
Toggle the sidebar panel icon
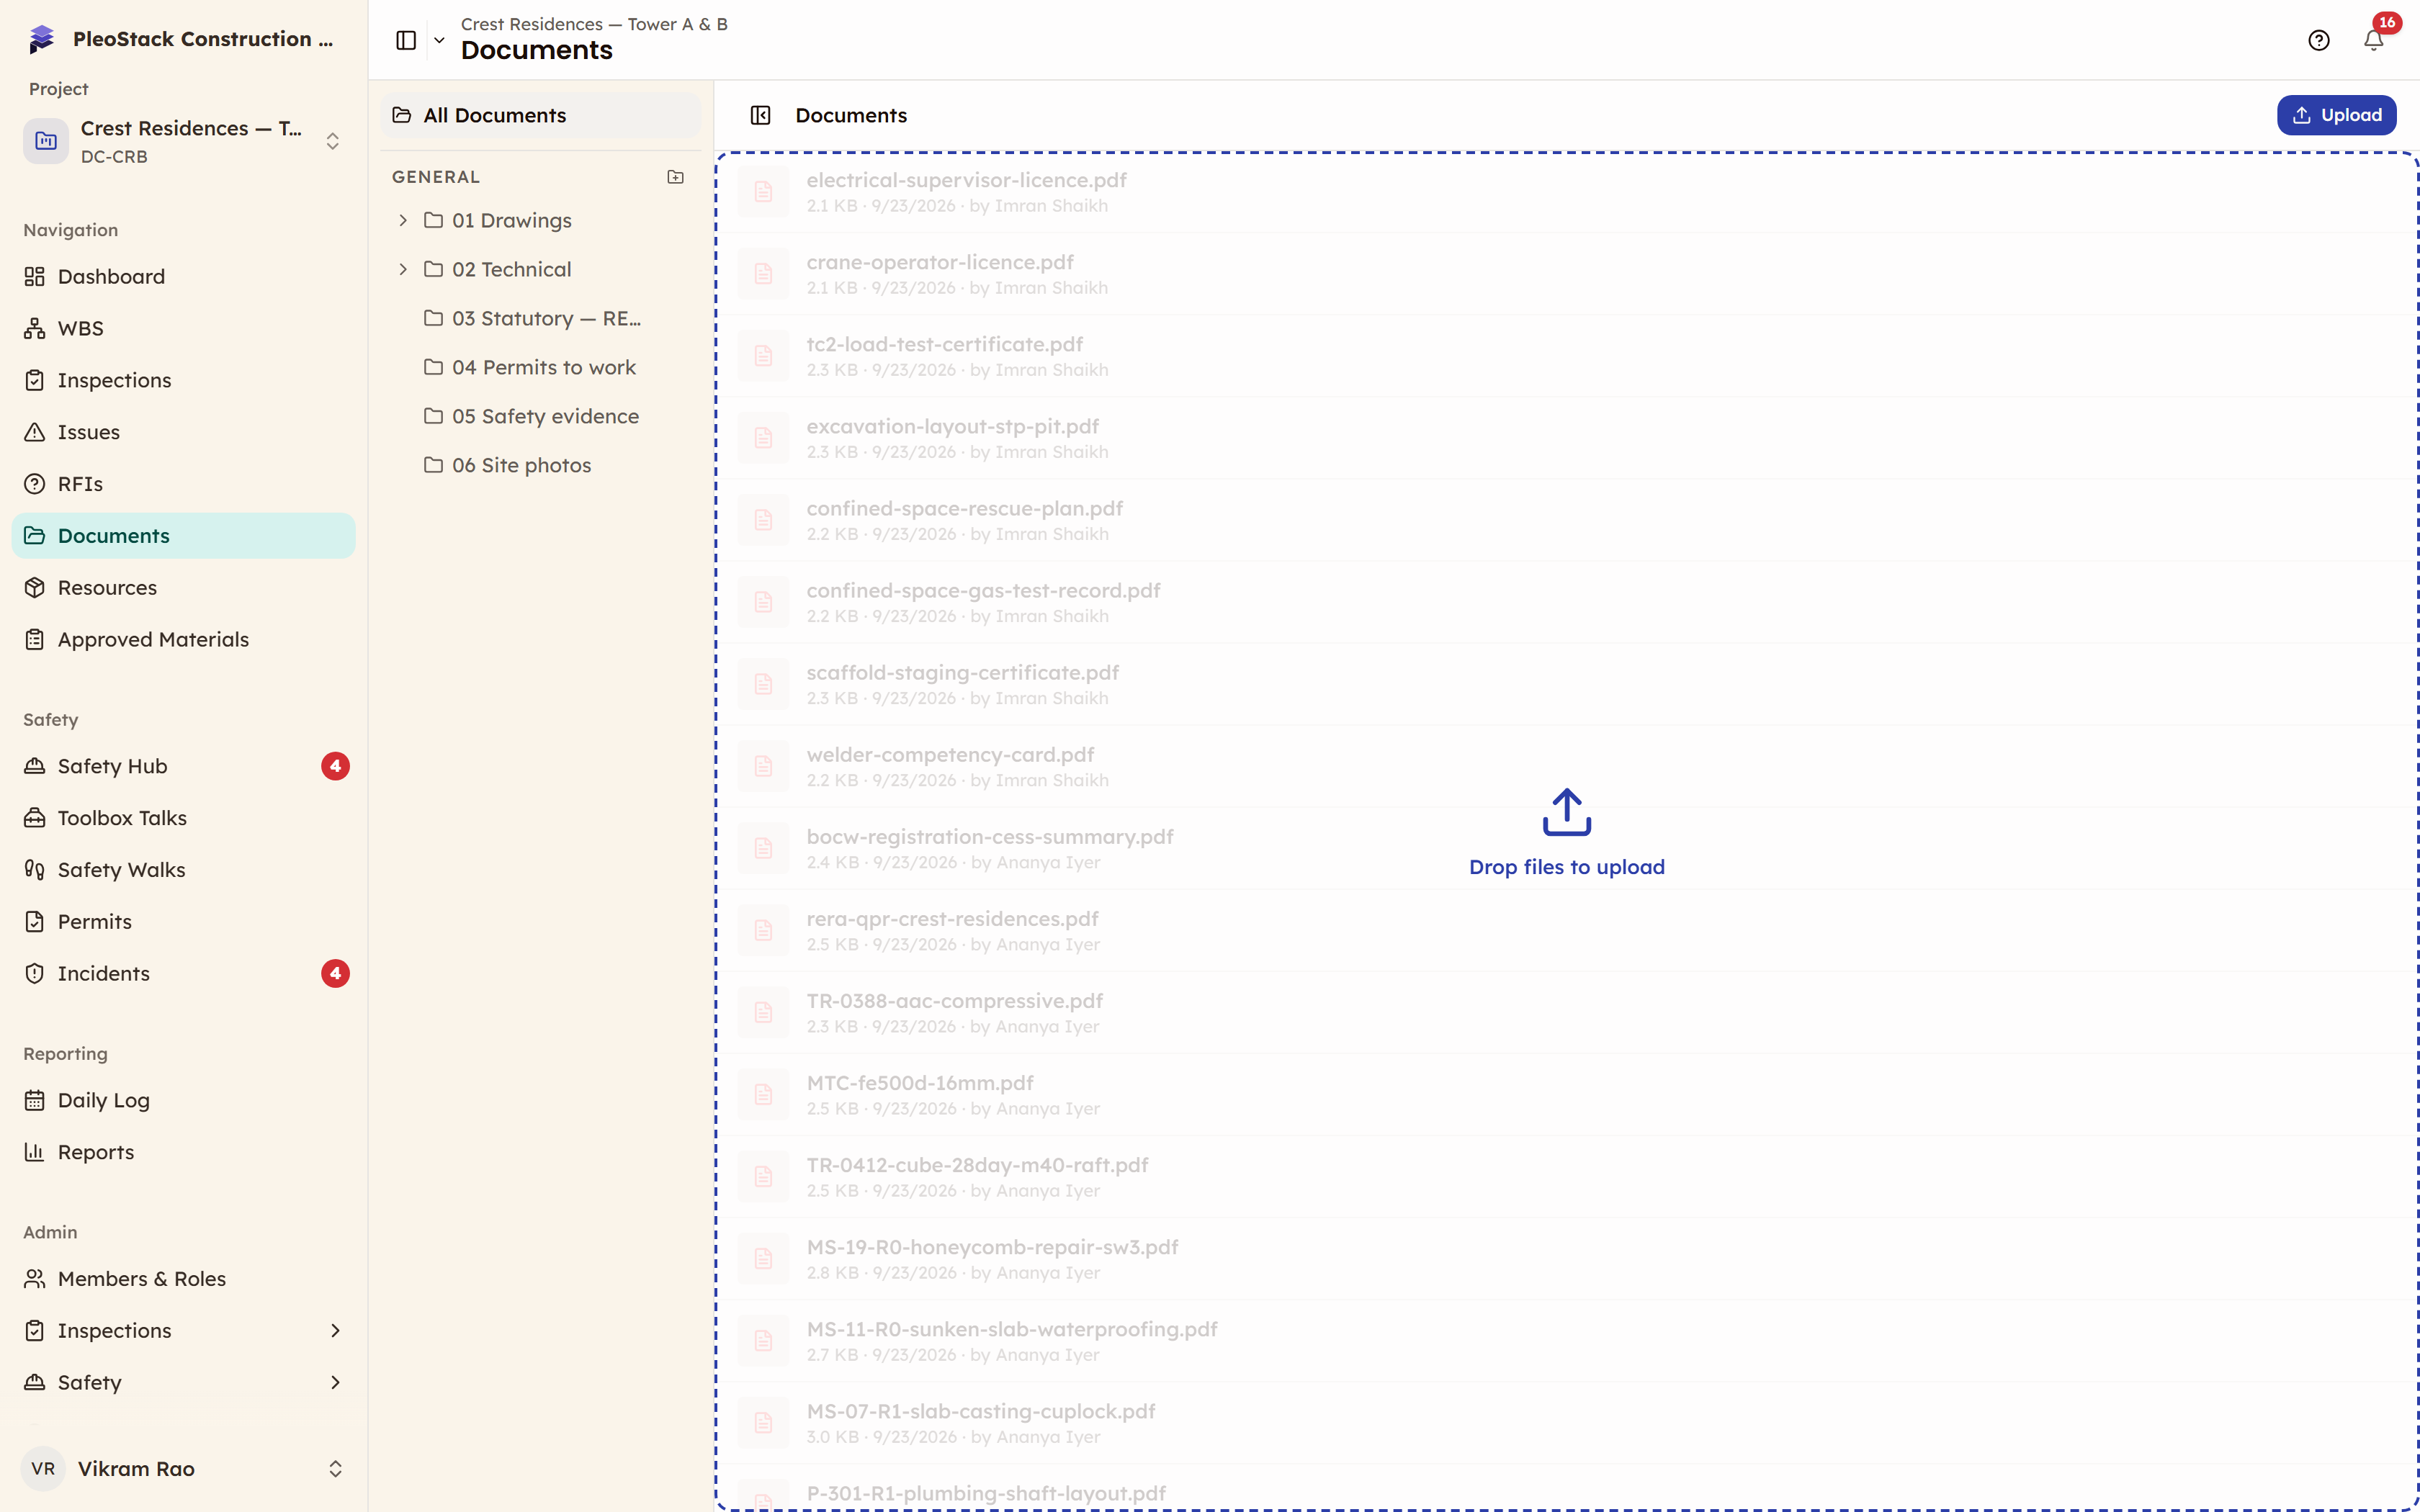(x=406, y=40)
